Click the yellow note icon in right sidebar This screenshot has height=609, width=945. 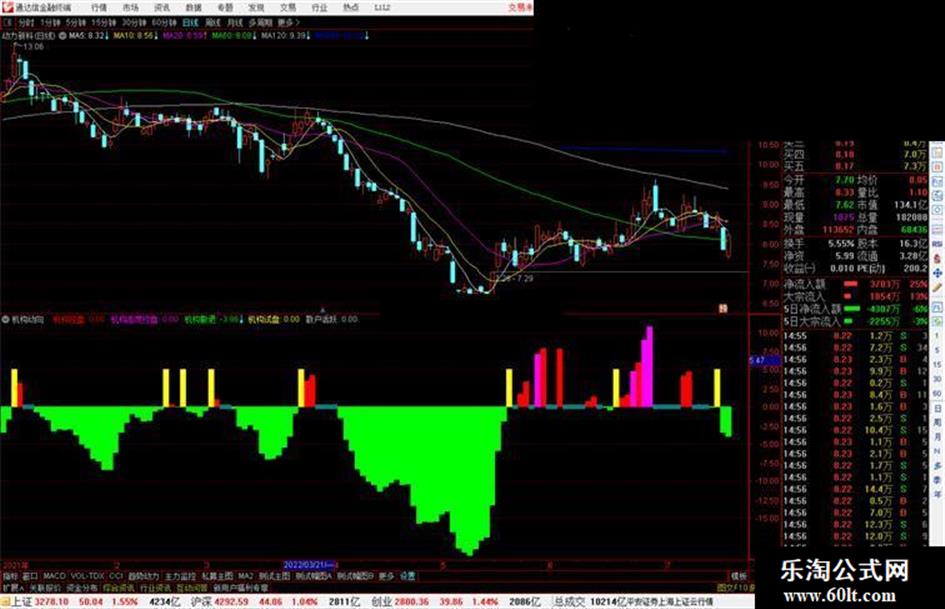coord(937,152)
